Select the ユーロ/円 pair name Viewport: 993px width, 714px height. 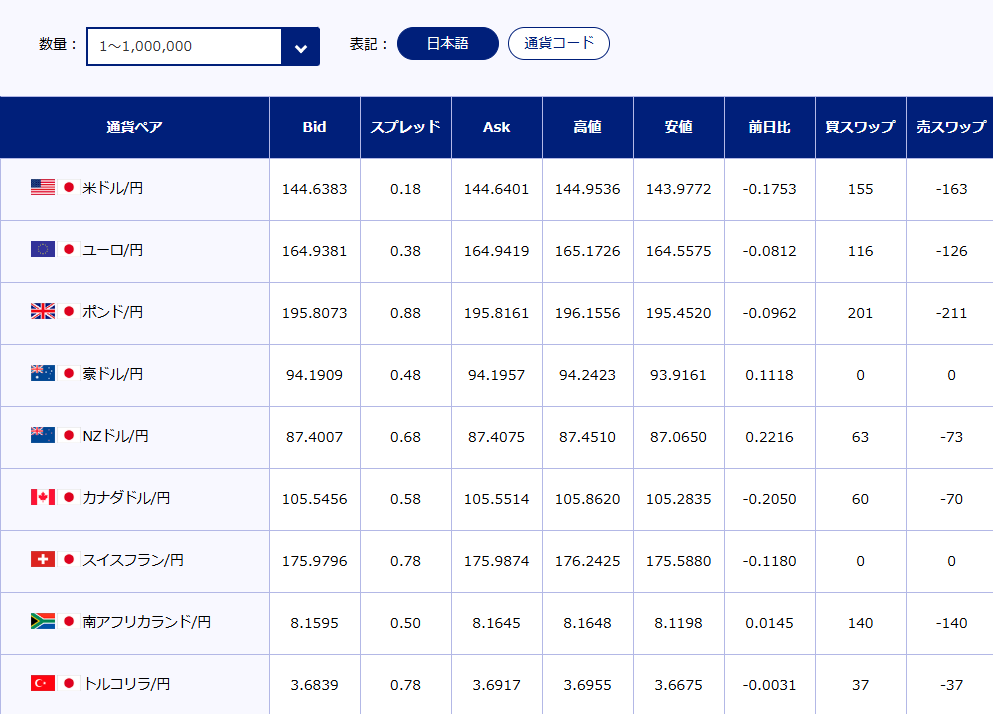[113, 250]
